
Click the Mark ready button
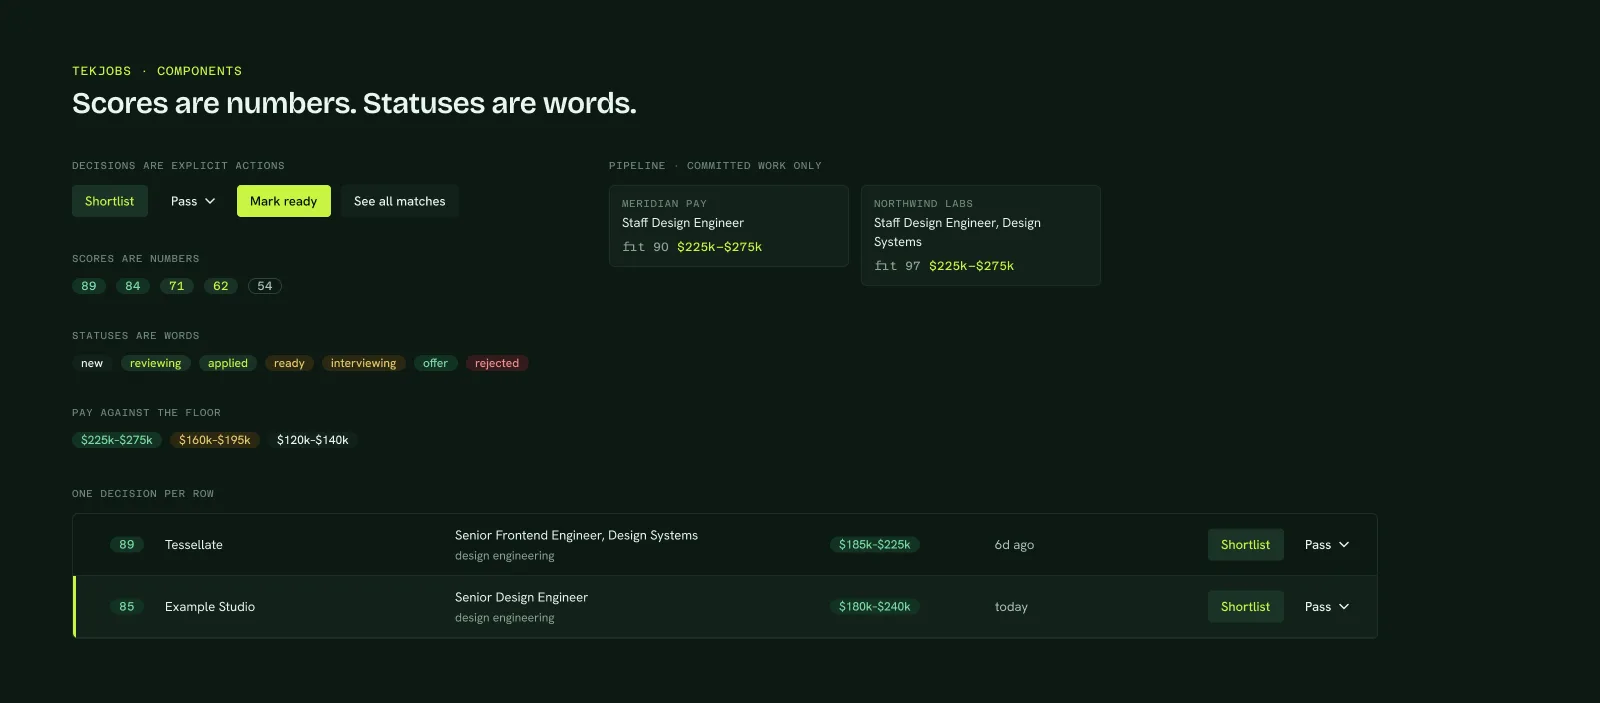coord(284,201)
